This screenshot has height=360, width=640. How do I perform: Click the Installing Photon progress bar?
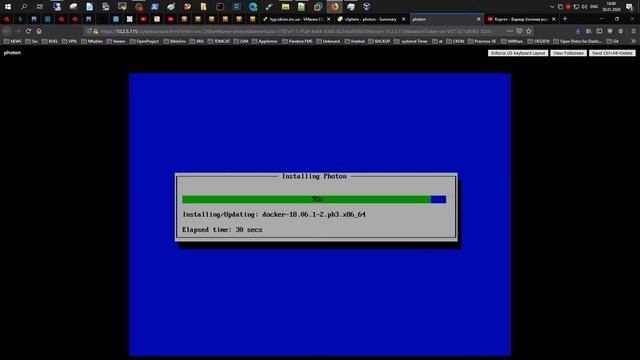tap(314, 199)
